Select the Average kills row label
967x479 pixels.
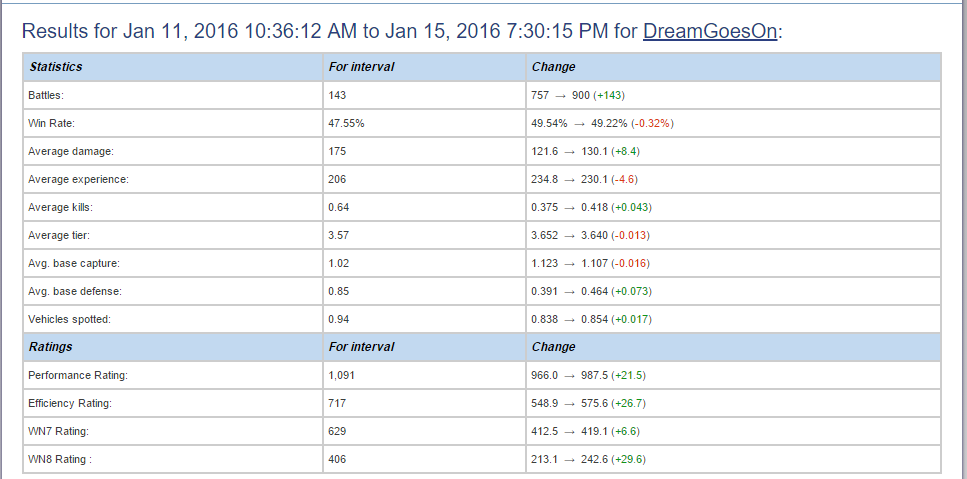pyautogui.click(x=62, y=207)
